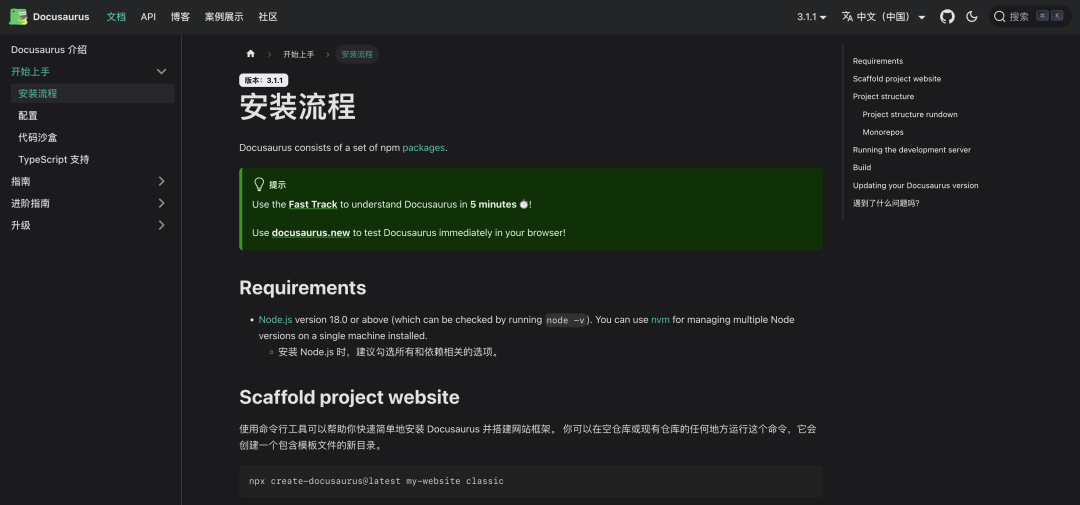Jump to Monorepos in table of contents
Viewport: 1080px width, 505px height.
tap(883, 132)
